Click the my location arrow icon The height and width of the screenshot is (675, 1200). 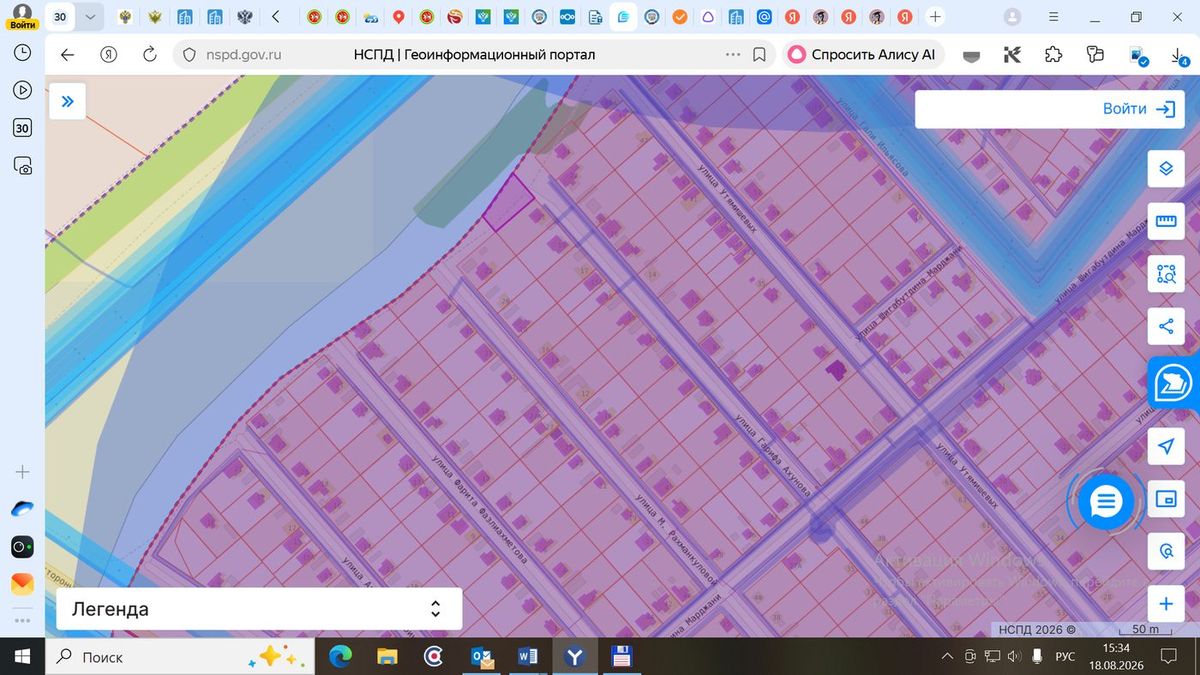pos(1165,446)
